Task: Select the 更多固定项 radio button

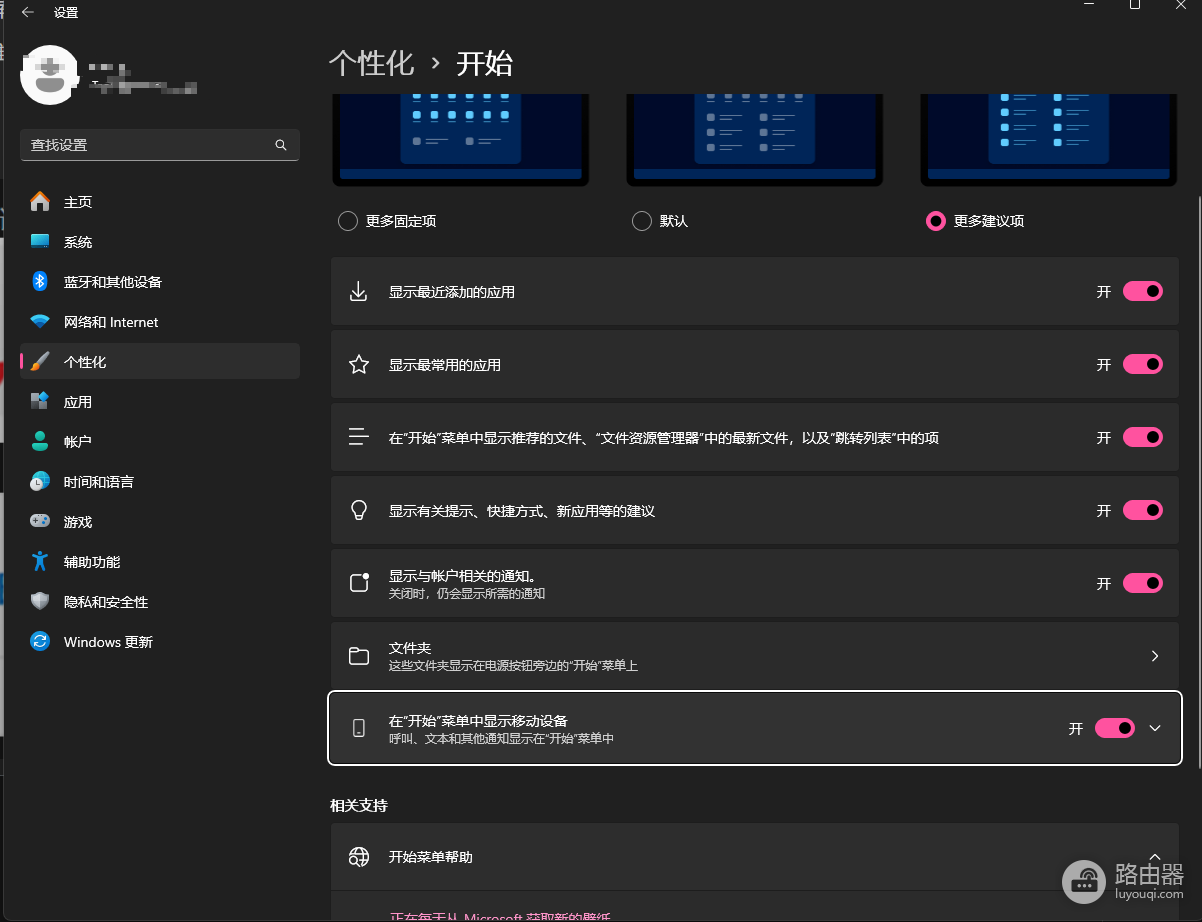Action: pos(348,221)
